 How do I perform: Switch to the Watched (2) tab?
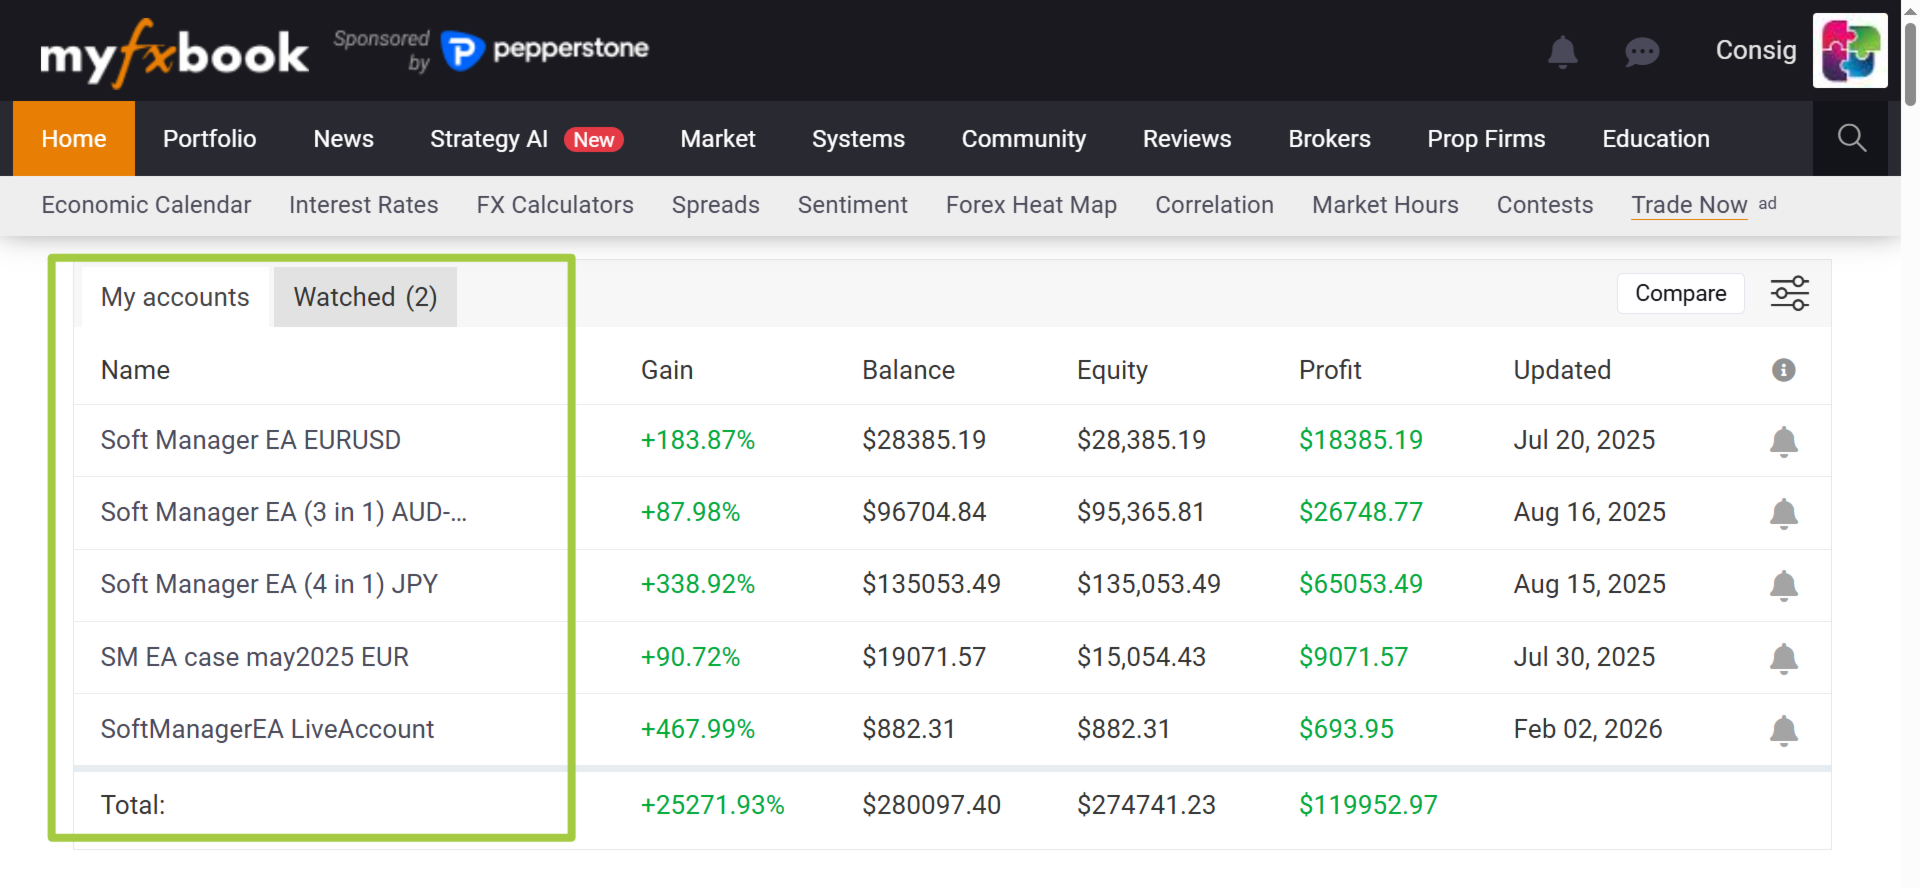(x=365, y=297)
